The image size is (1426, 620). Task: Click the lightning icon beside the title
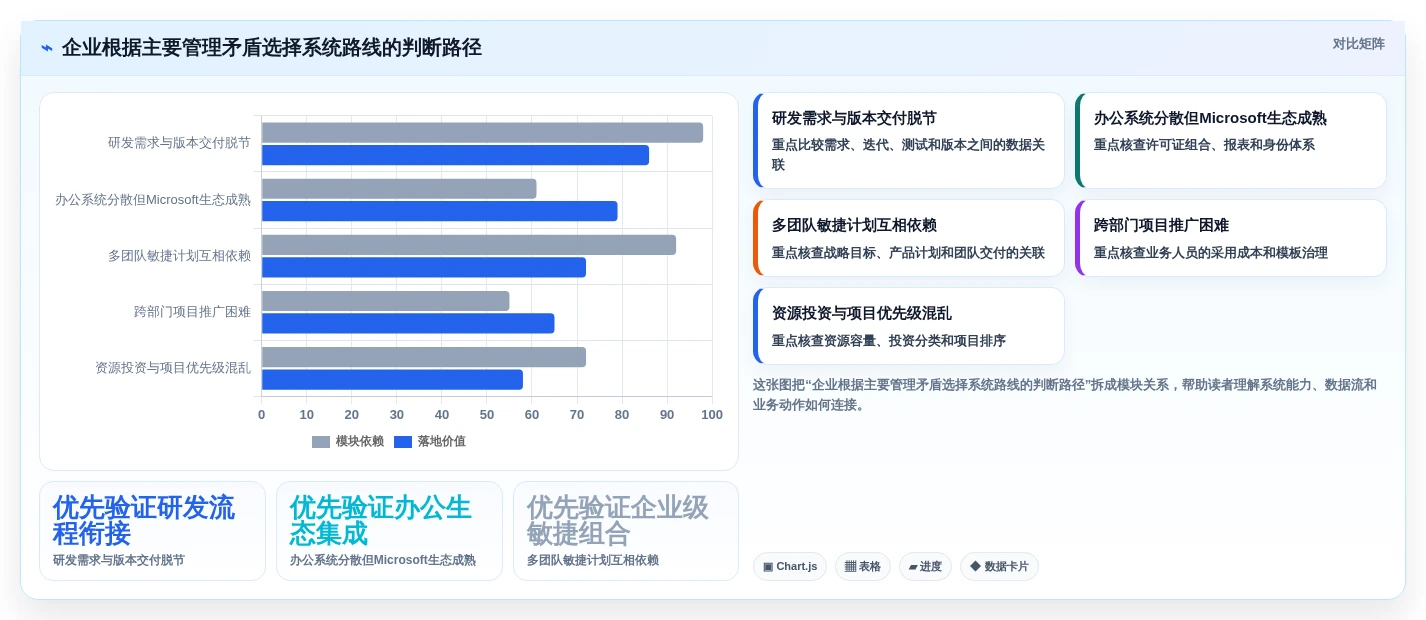click(47, 48)
